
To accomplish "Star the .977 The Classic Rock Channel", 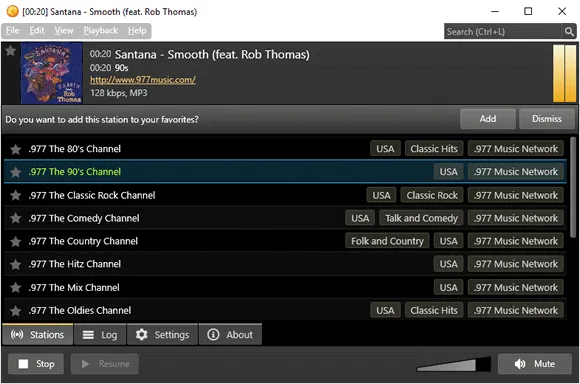I will (x=16, y=195).
